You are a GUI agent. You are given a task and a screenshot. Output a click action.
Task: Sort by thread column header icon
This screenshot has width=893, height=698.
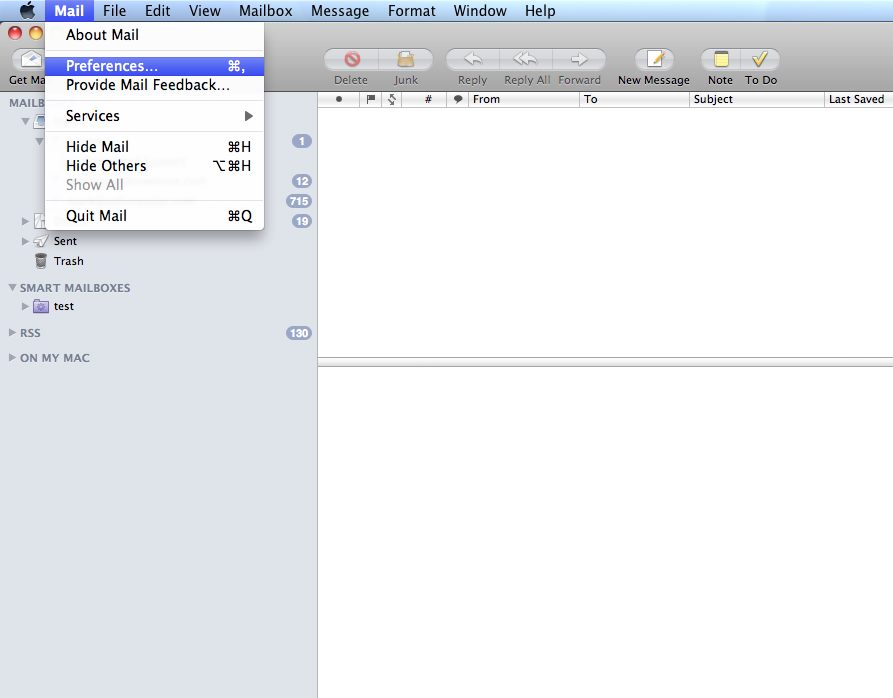(x=392, y=99)
